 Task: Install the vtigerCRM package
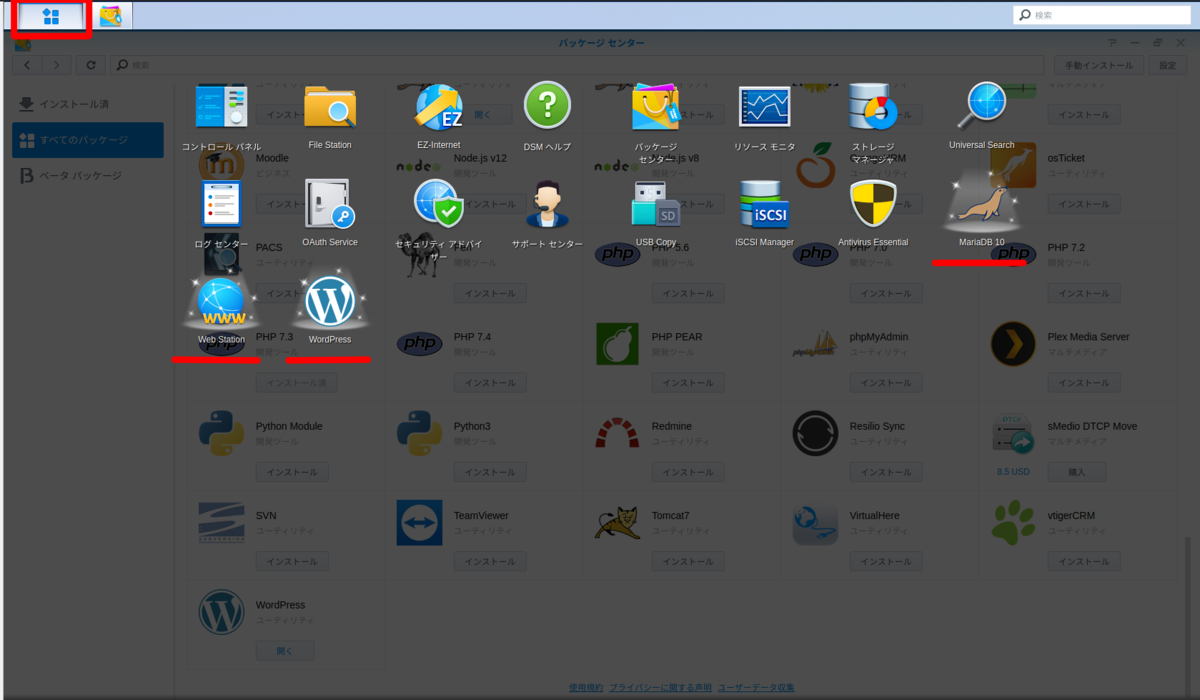click(1084, 562)
